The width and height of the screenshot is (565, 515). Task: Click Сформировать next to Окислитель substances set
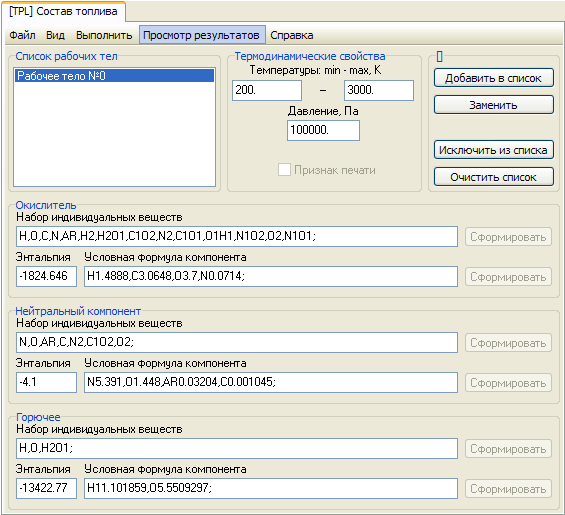(508, 237)
